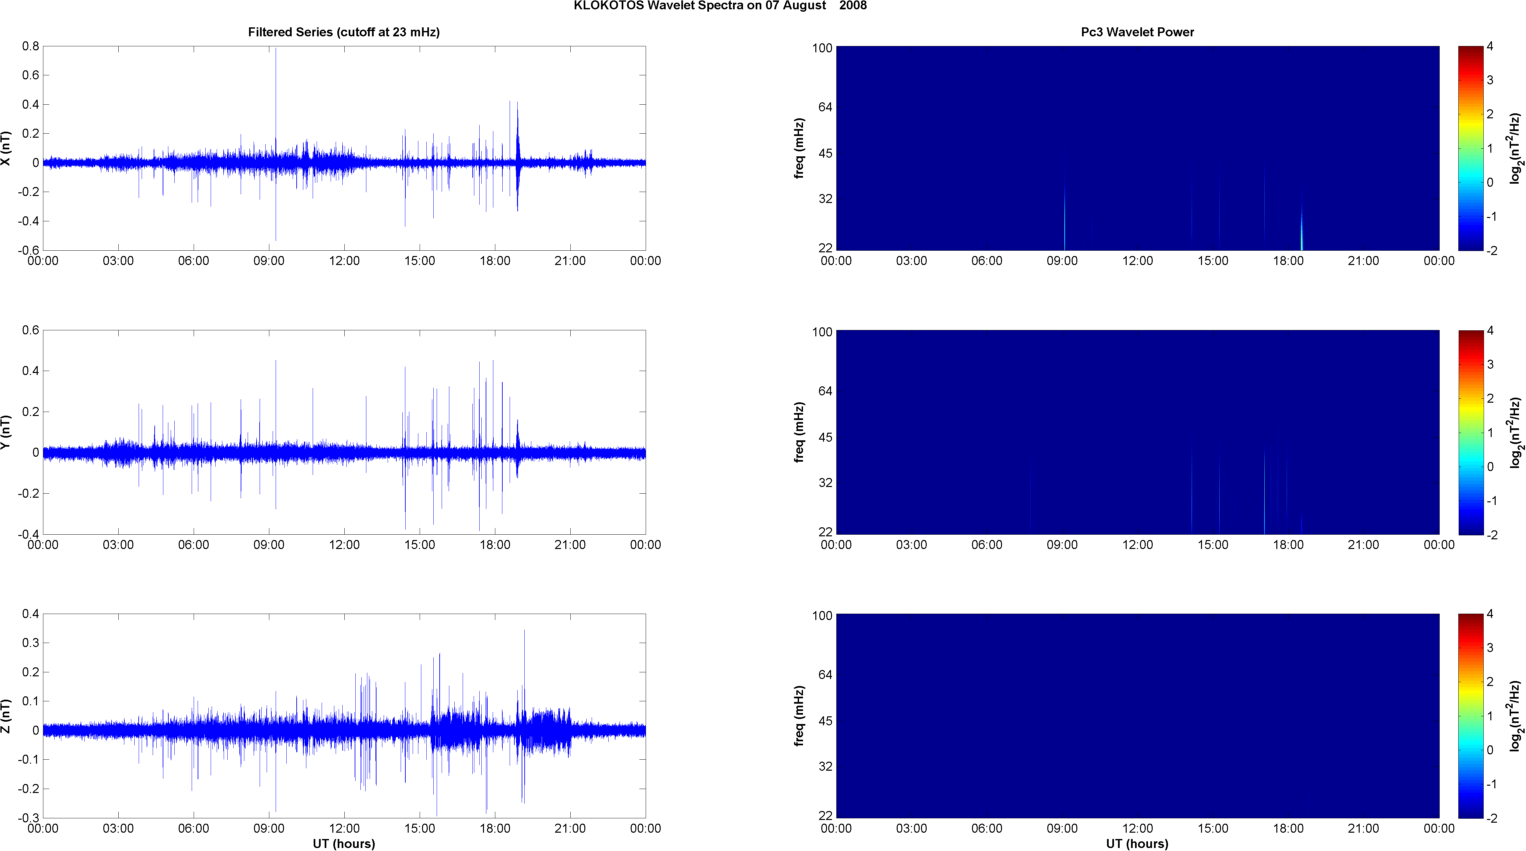The image size is (1526, 851).
Task: Click the KLOKOTOS Wavelet Spectra main title
Action: tap(720, 6)
